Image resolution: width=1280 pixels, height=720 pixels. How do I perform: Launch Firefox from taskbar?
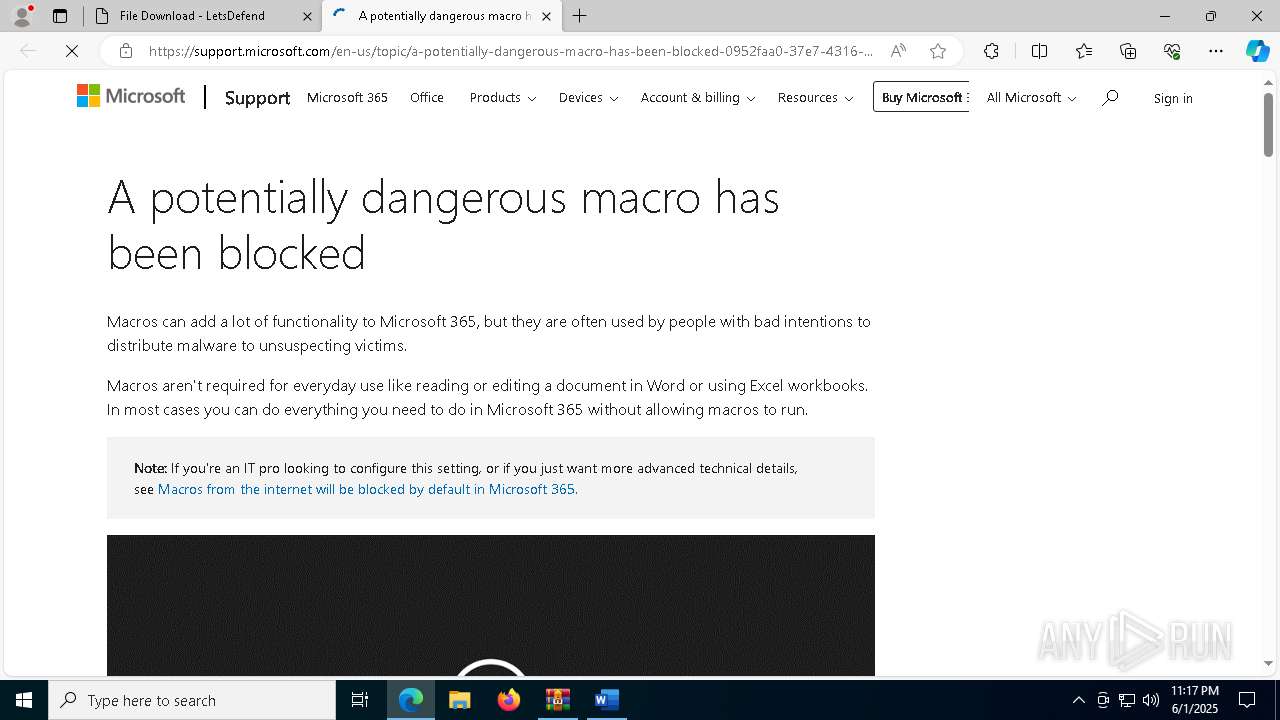[x=509, y=700]
